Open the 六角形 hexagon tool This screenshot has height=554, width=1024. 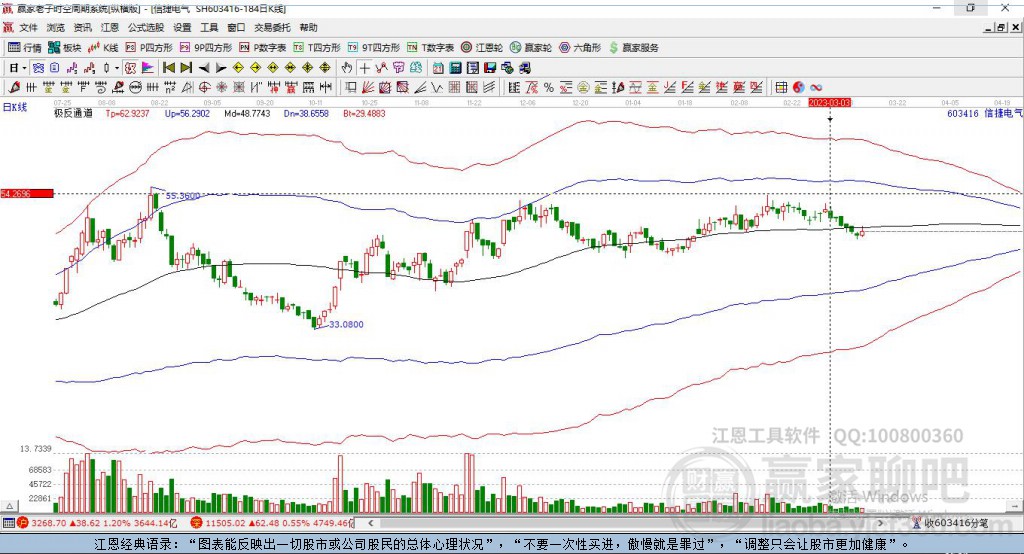point(580,48)
